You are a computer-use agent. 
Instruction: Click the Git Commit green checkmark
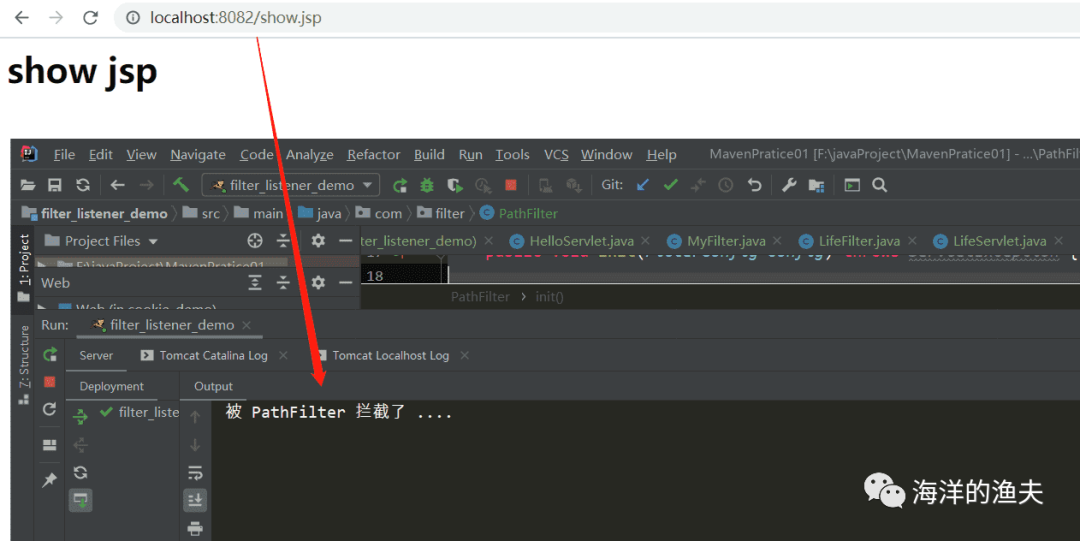[x=670, y=185]
